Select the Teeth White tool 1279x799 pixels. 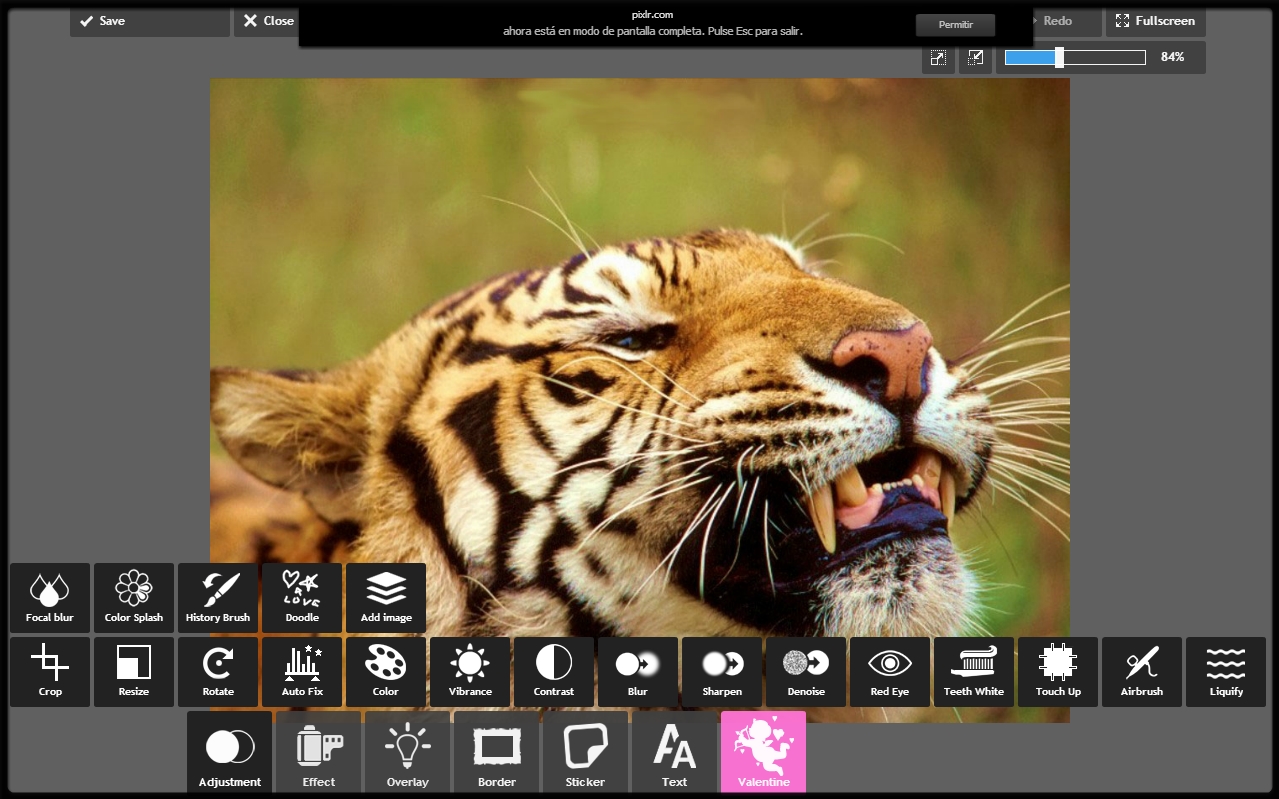[x=974, y=672]
